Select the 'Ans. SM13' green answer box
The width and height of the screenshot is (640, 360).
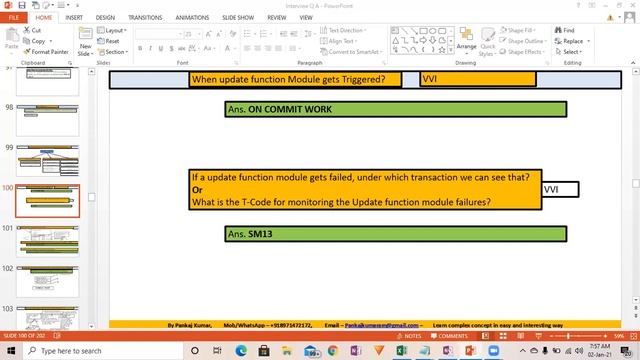tap(396, 234)
